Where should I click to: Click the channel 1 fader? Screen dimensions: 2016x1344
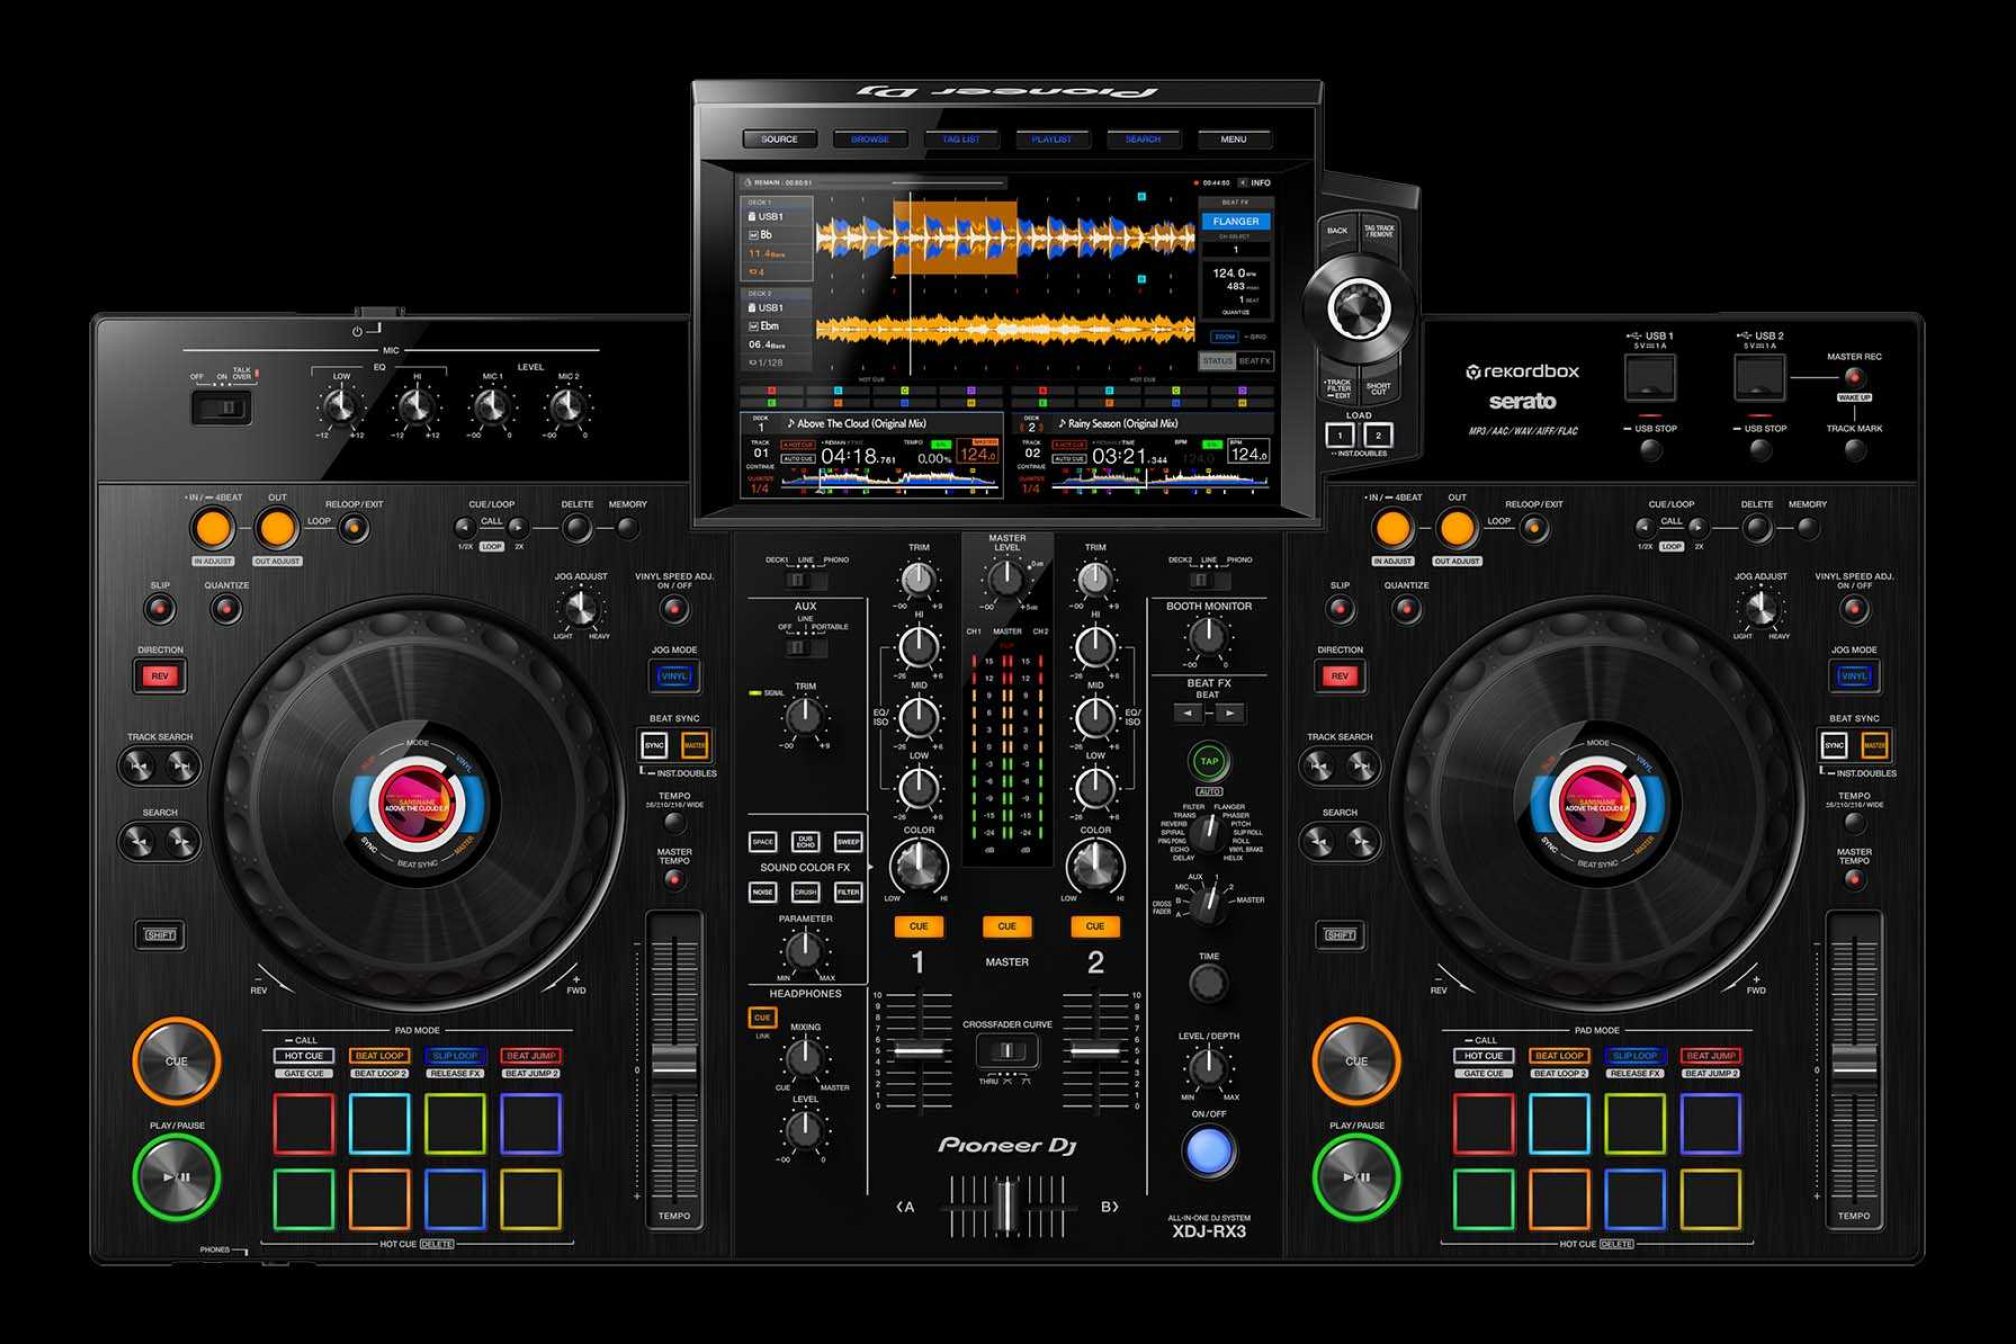click(918, 1051)
